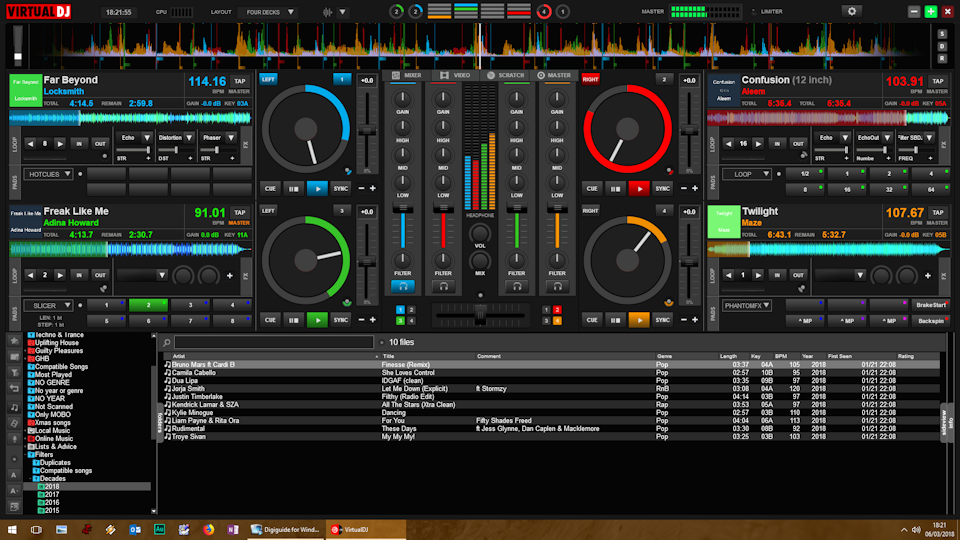Screen dimensions: 960x540
Task: Select slicer pad 2 on deck 3
Action: pyautogui.click(x=148, y=304)
